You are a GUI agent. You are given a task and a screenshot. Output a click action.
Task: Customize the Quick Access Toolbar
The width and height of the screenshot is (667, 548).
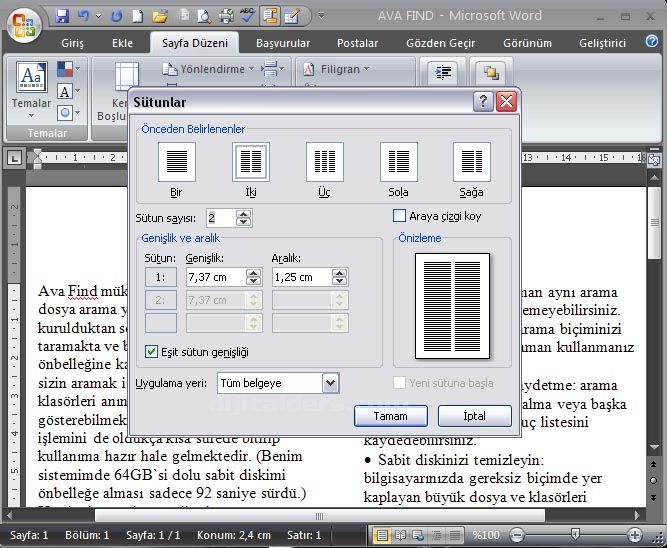tap(322, 16)
